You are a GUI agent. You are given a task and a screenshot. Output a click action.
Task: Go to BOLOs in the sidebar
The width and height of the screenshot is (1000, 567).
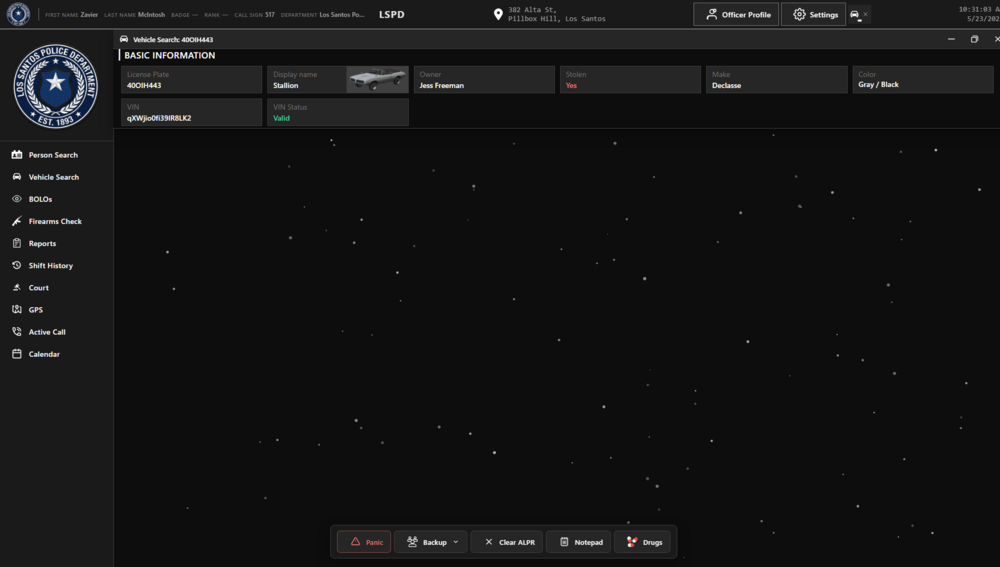click(x=40, y=199)
